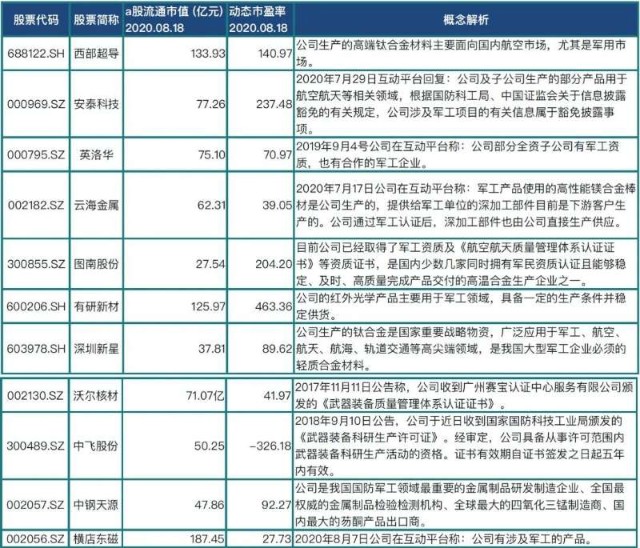
Task: Click stock name 沃尔核材
Action: pyautogui.click(x=96, y=395)
